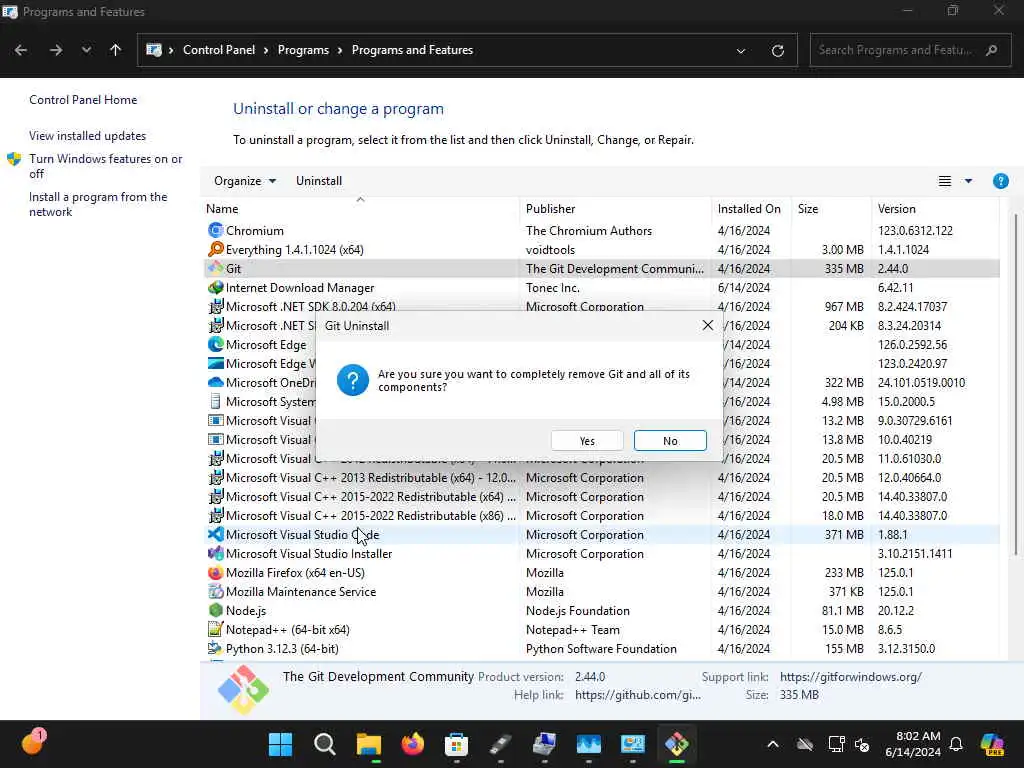Click the Microsoft Edge icon in list
This screenshot has width=1024, height=768.
(x=216, y=344)
